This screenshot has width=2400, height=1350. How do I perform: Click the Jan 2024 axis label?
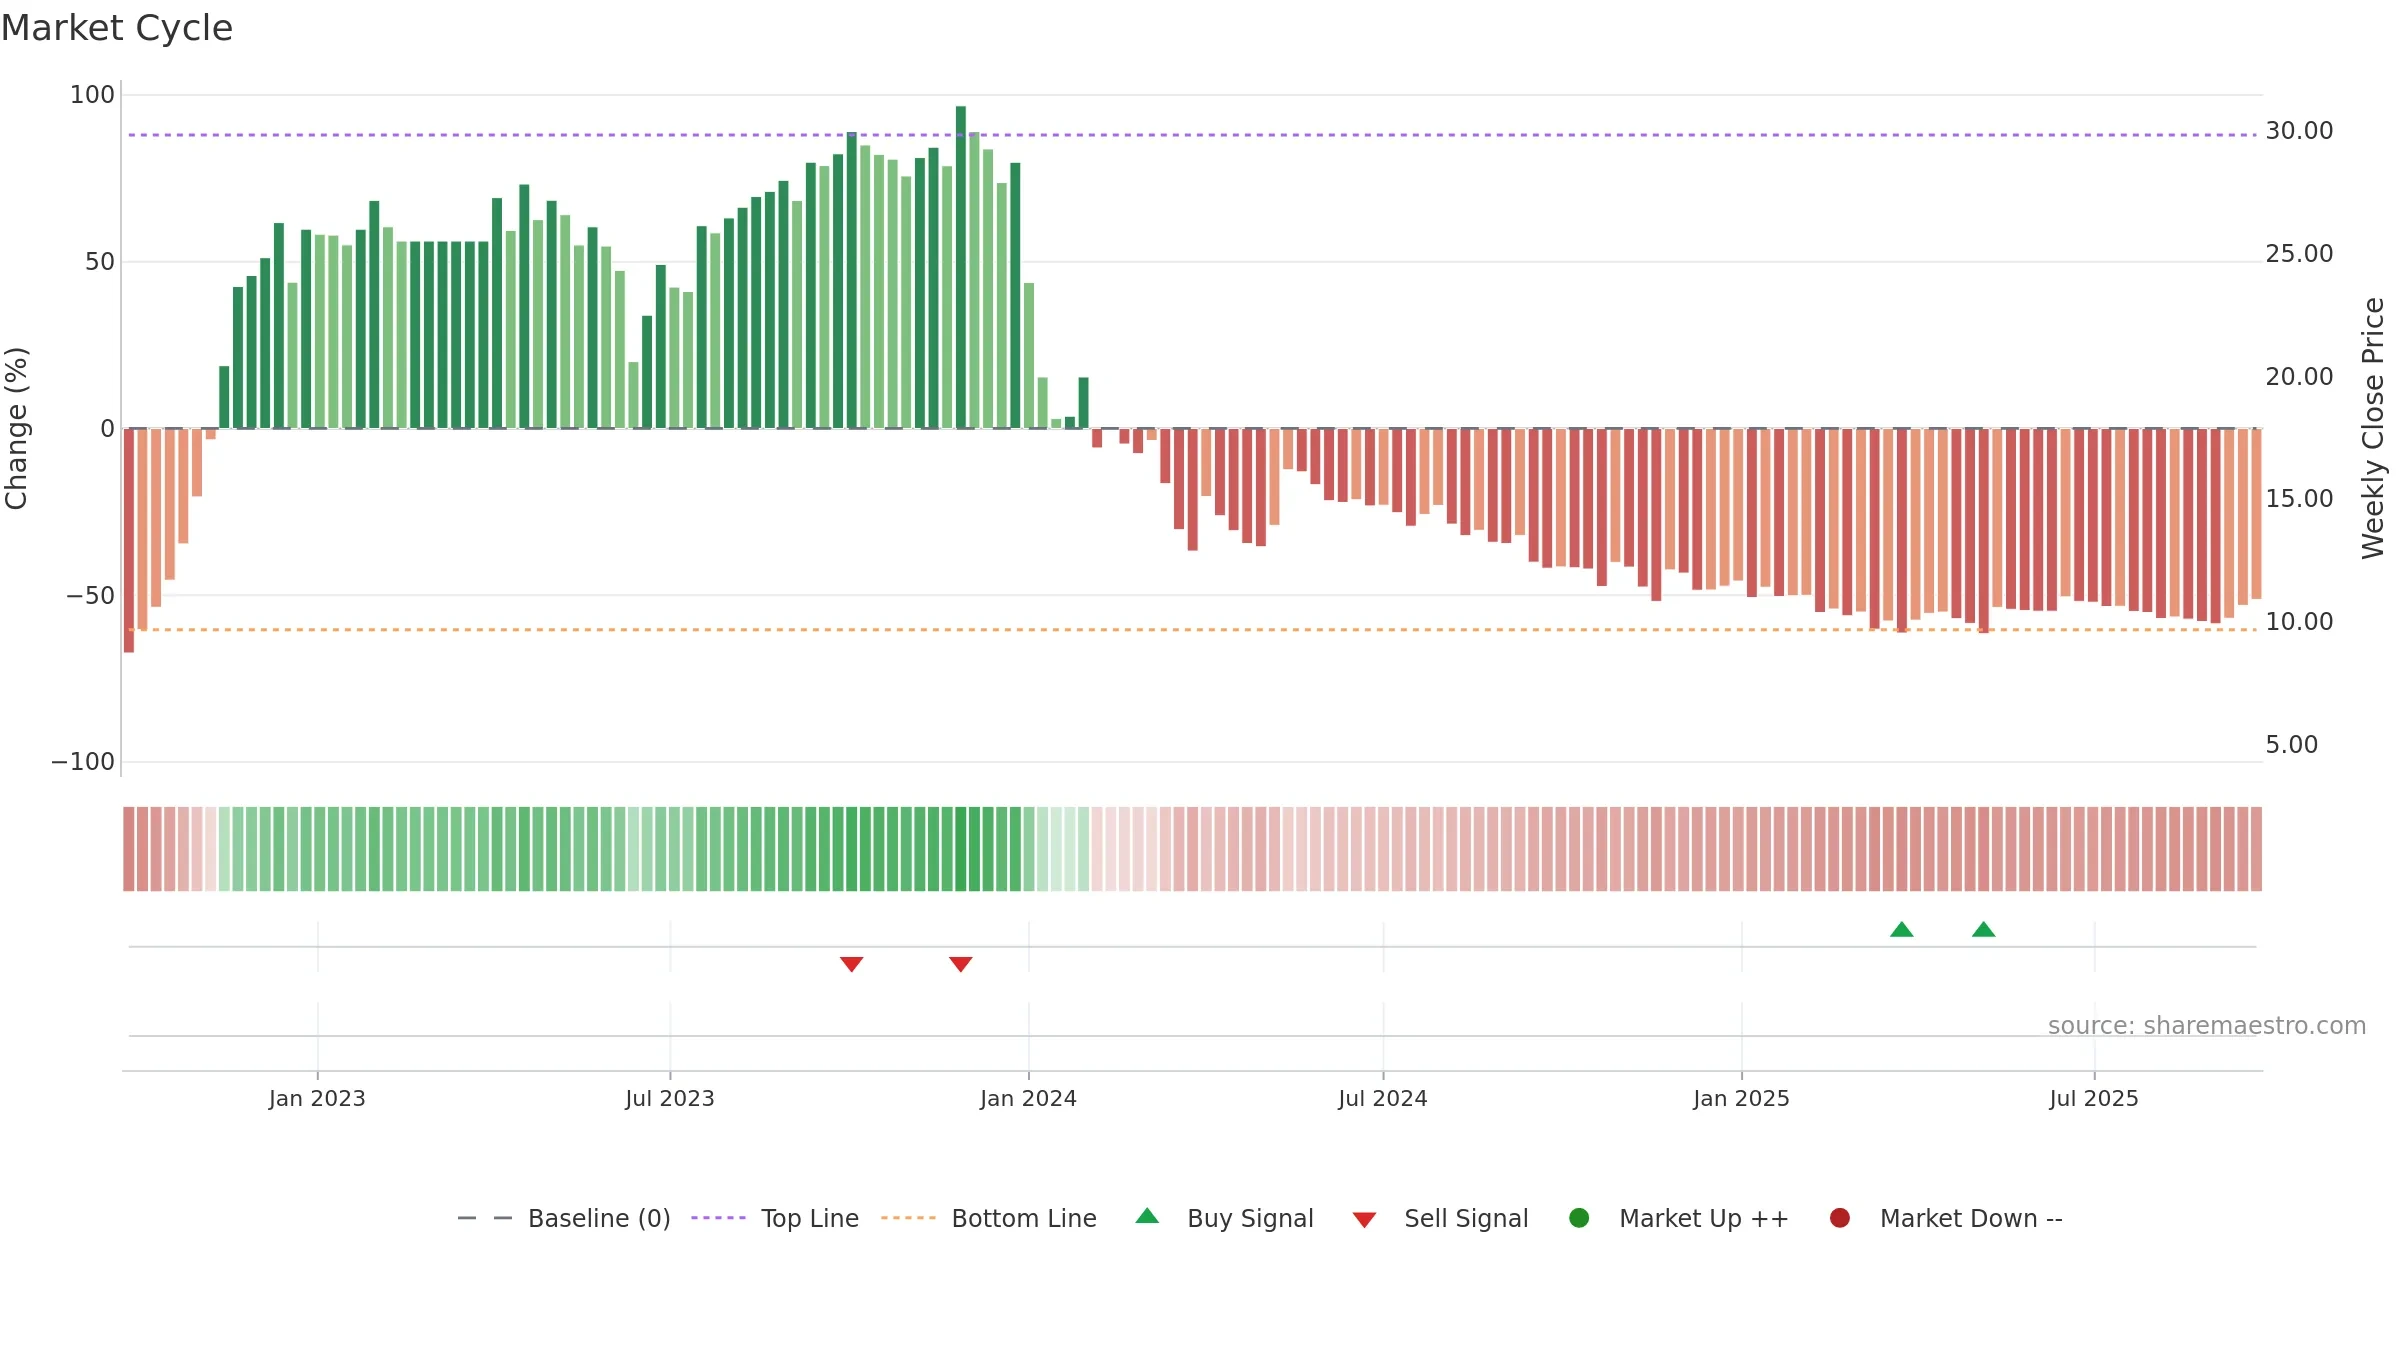pos(1029,1098)
